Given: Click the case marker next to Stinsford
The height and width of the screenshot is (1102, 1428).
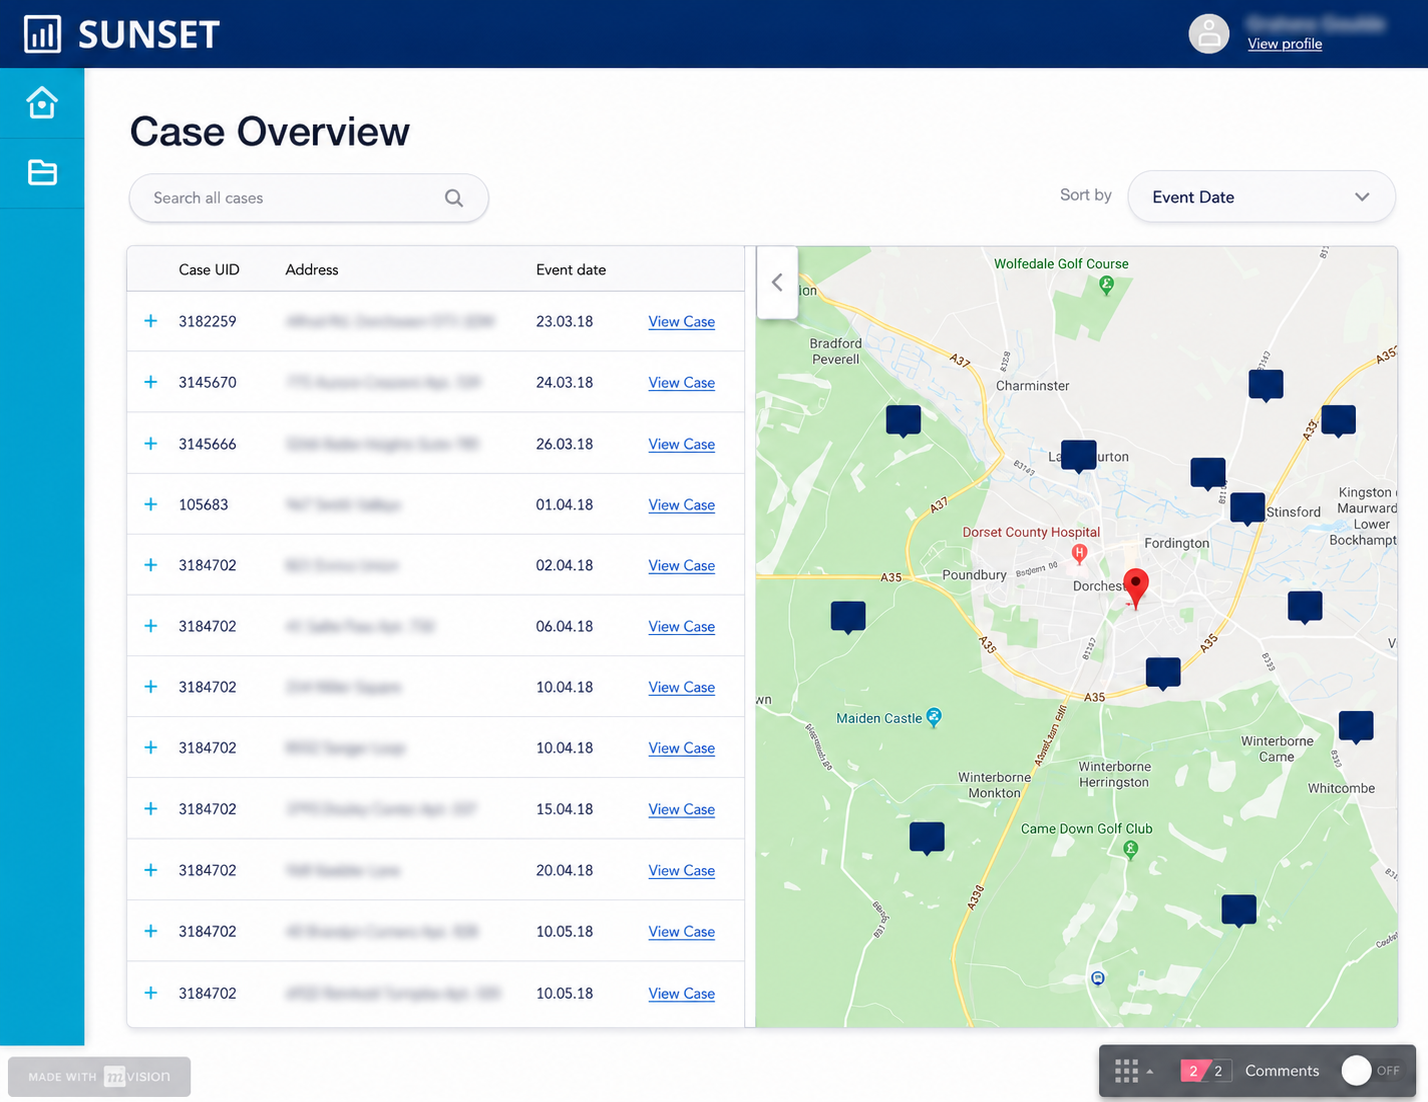Looking at the screenshot, I should pos(1247,508).
